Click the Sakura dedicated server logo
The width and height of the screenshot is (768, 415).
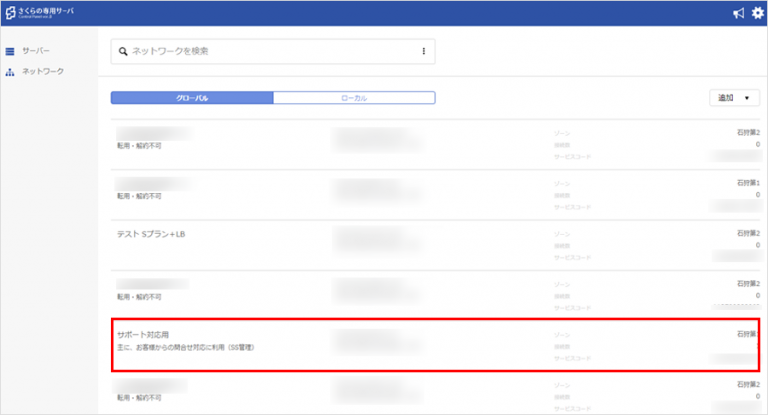click(45, 13)
